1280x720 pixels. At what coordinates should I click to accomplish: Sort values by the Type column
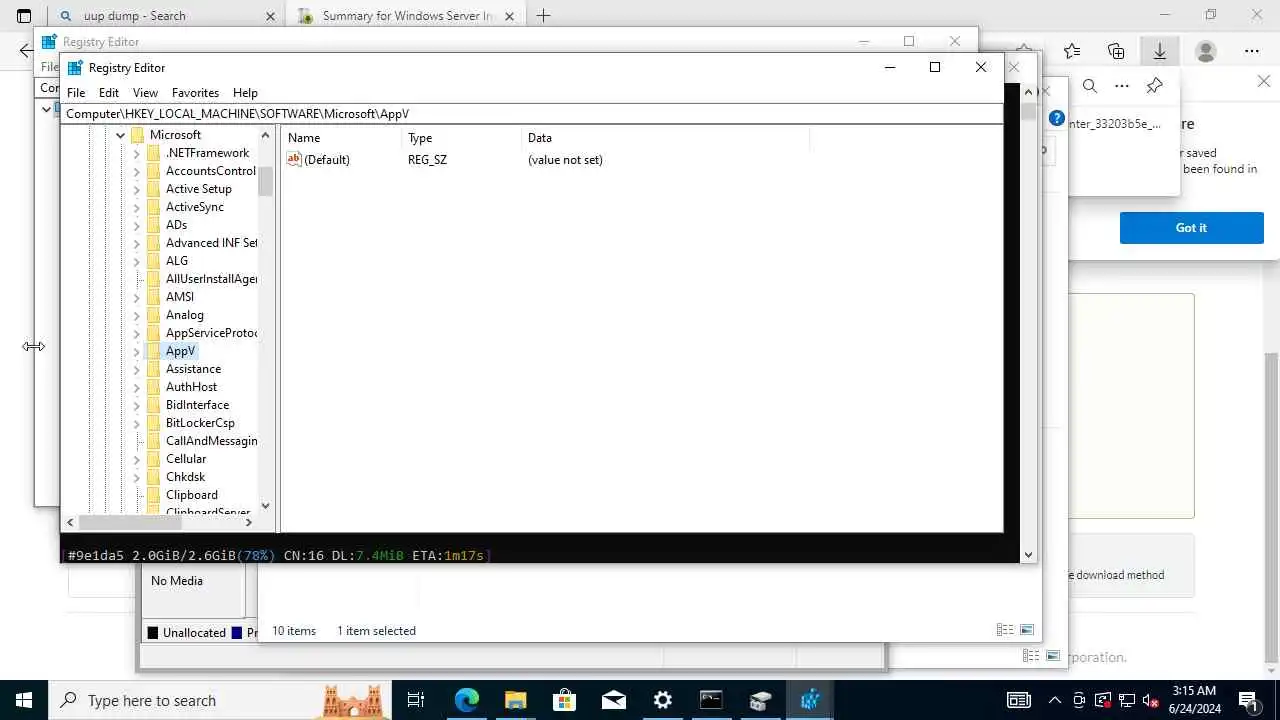[x=462, y=138]
